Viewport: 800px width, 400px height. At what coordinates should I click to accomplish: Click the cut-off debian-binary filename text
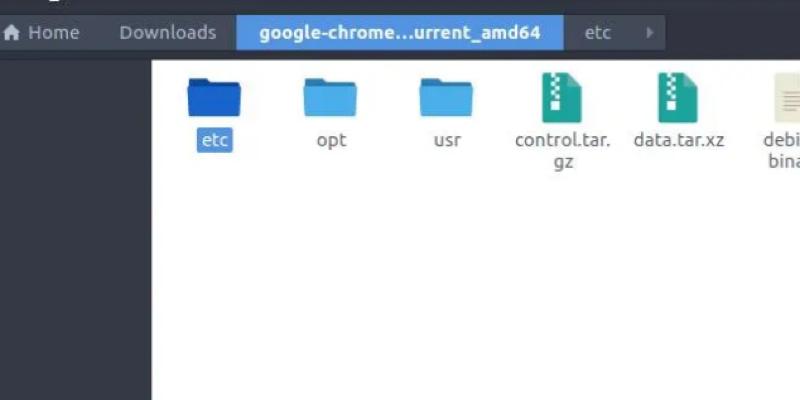point(784,150)
